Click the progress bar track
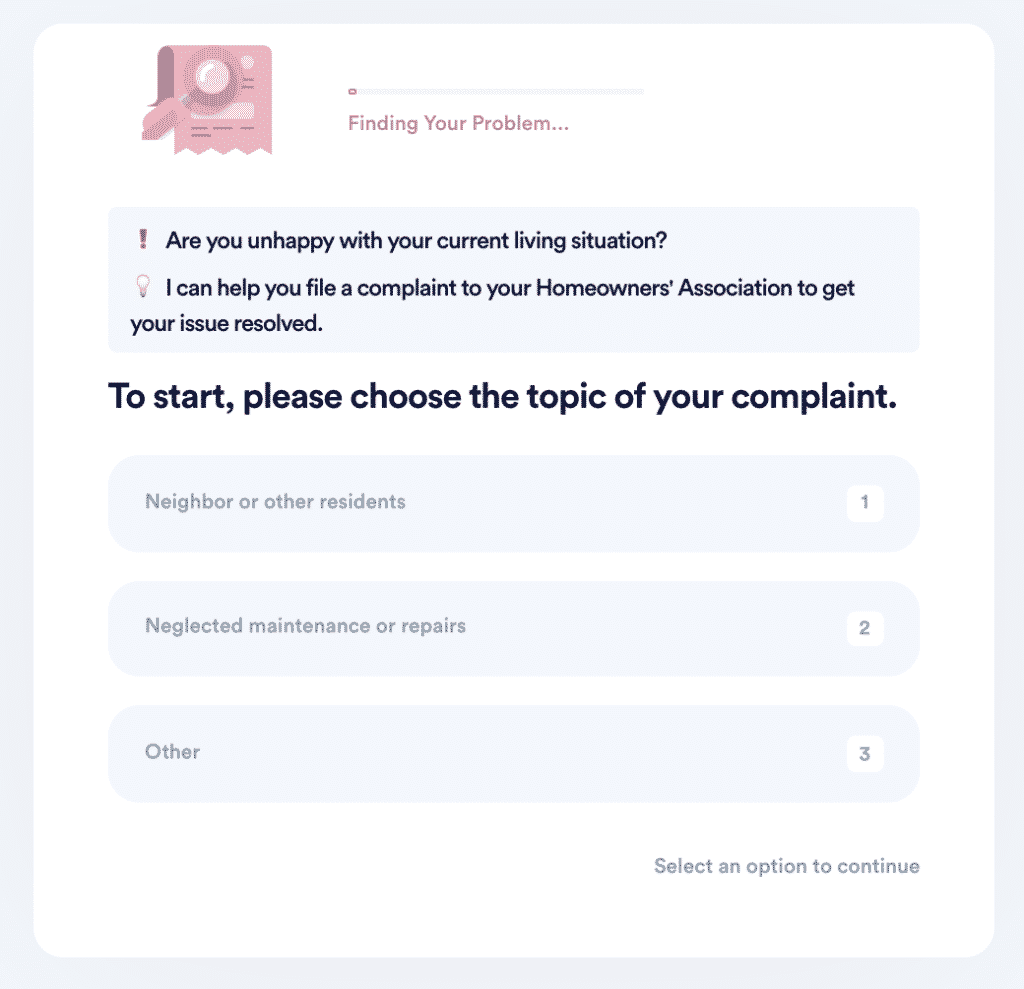1024x989 pixels. pyautogui.click(x=500, y=92)
